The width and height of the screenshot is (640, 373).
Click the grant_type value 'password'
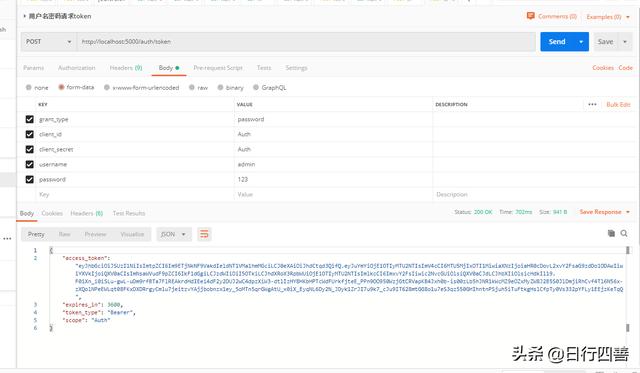[x=251, y=119]
